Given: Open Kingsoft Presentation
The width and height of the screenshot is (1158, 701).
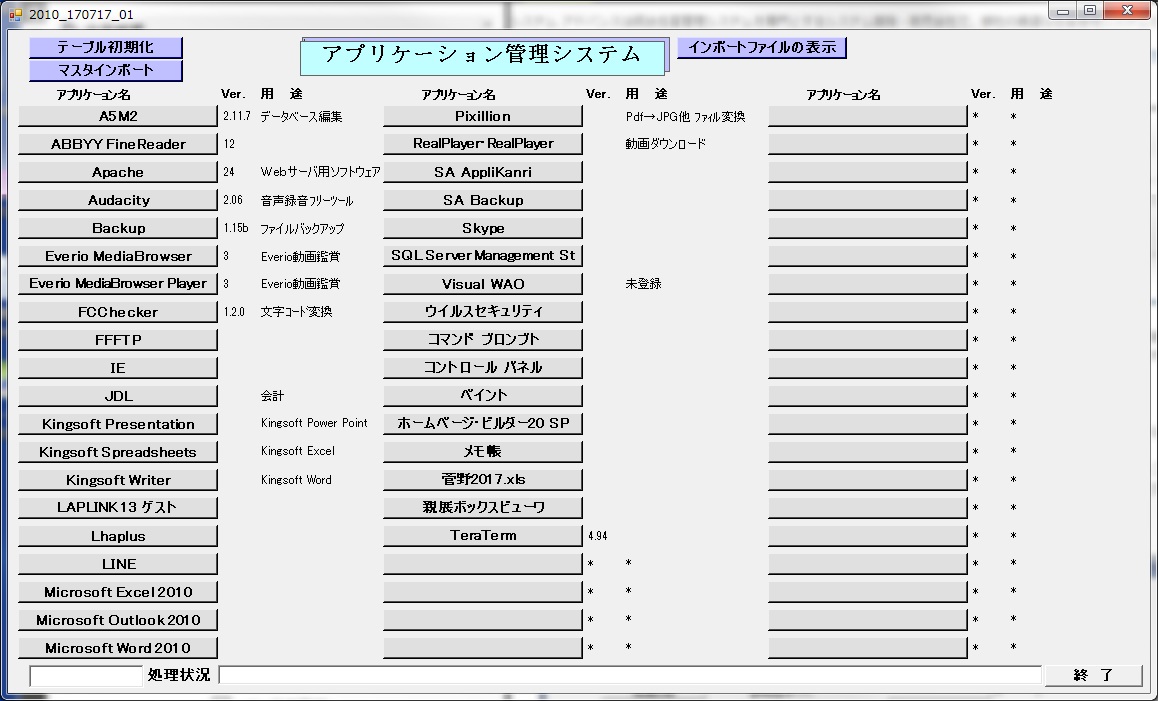Looking at the screenshot, I should (x=118, y=424).
